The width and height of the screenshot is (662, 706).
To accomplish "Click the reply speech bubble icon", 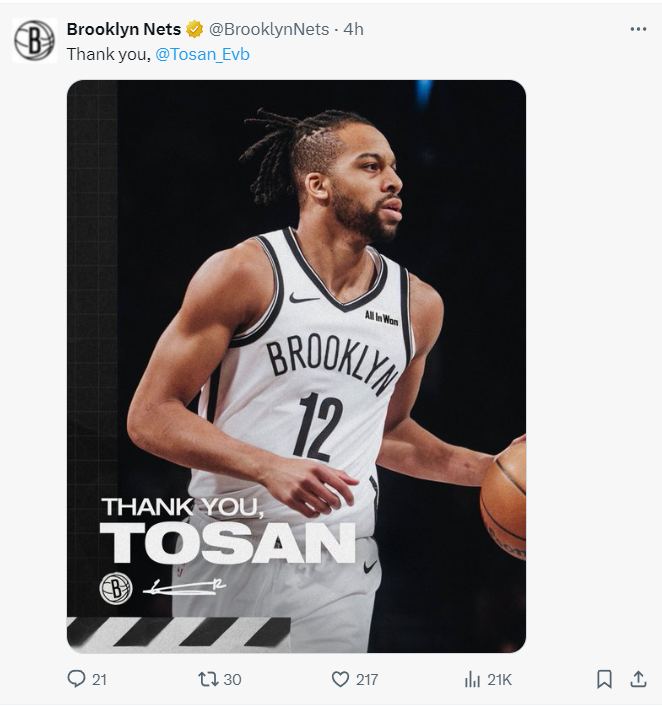I will tap(77, 679).
